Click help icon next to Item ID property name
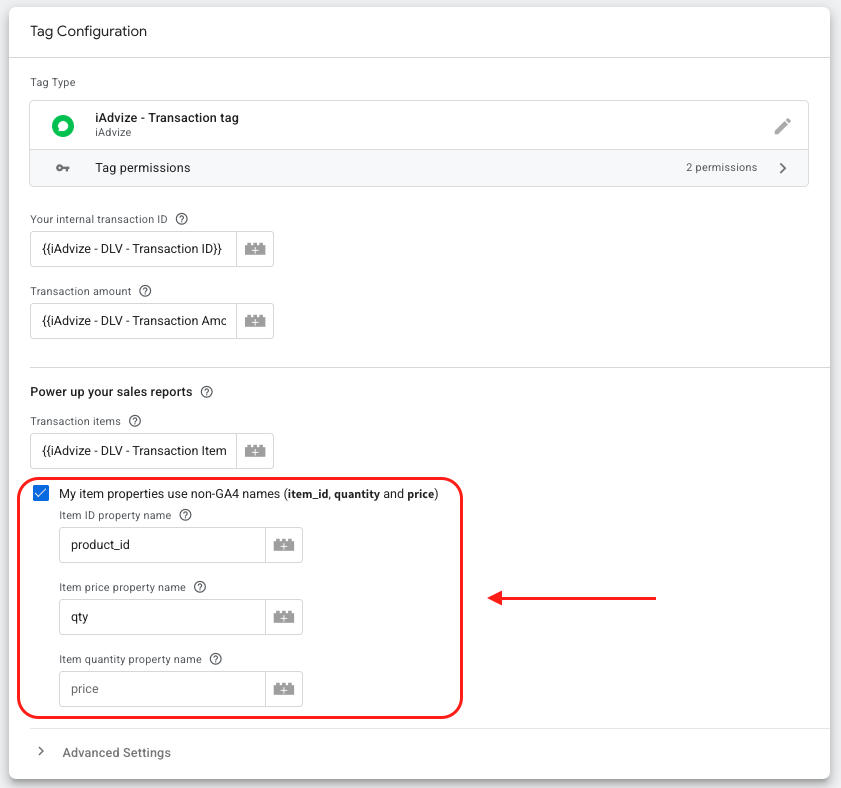 pyautogui.click(x=185, y=515)
